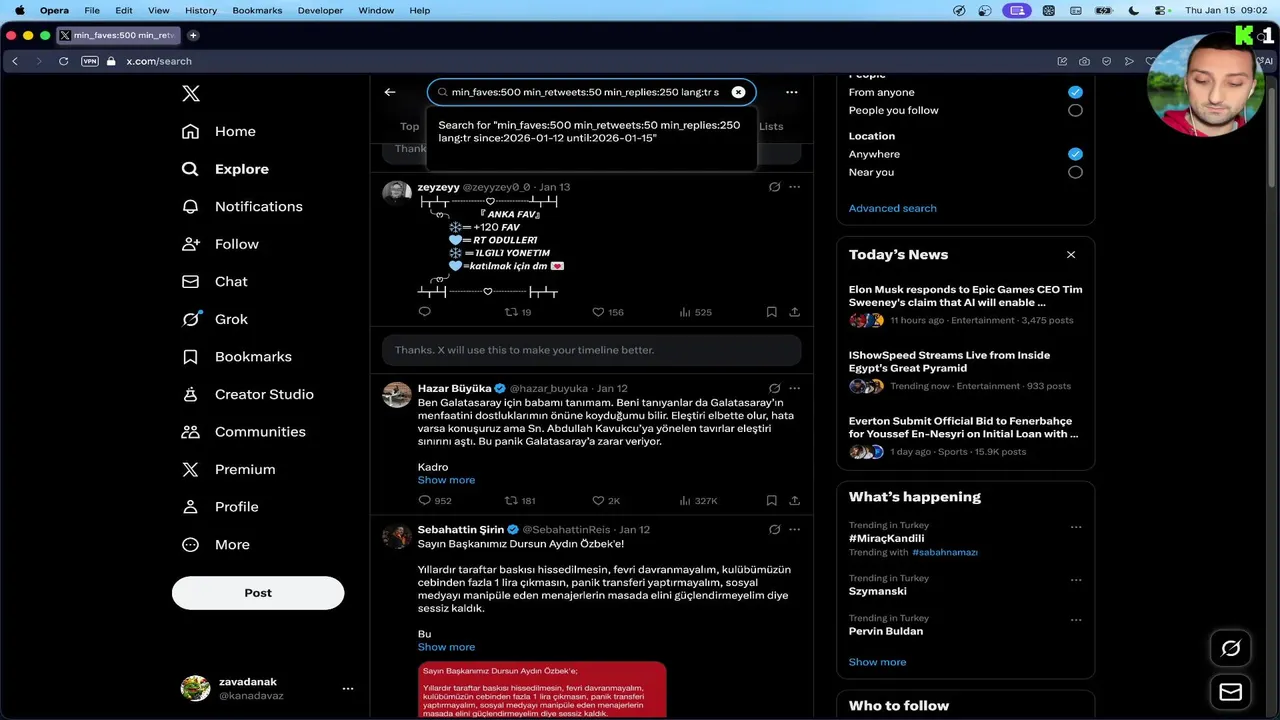Open floating Grok button

1231,648
